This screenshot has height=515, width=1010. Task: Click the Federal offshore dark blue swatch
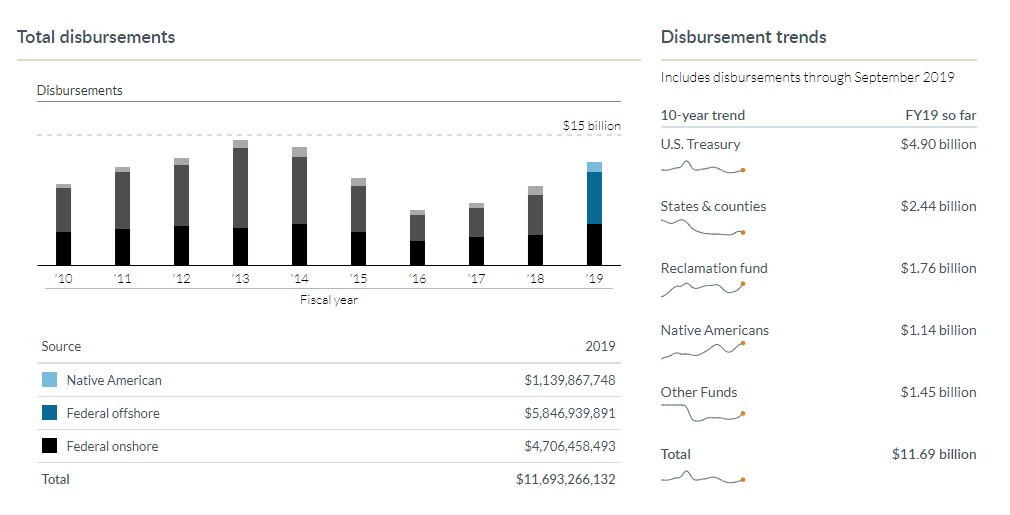49,413
